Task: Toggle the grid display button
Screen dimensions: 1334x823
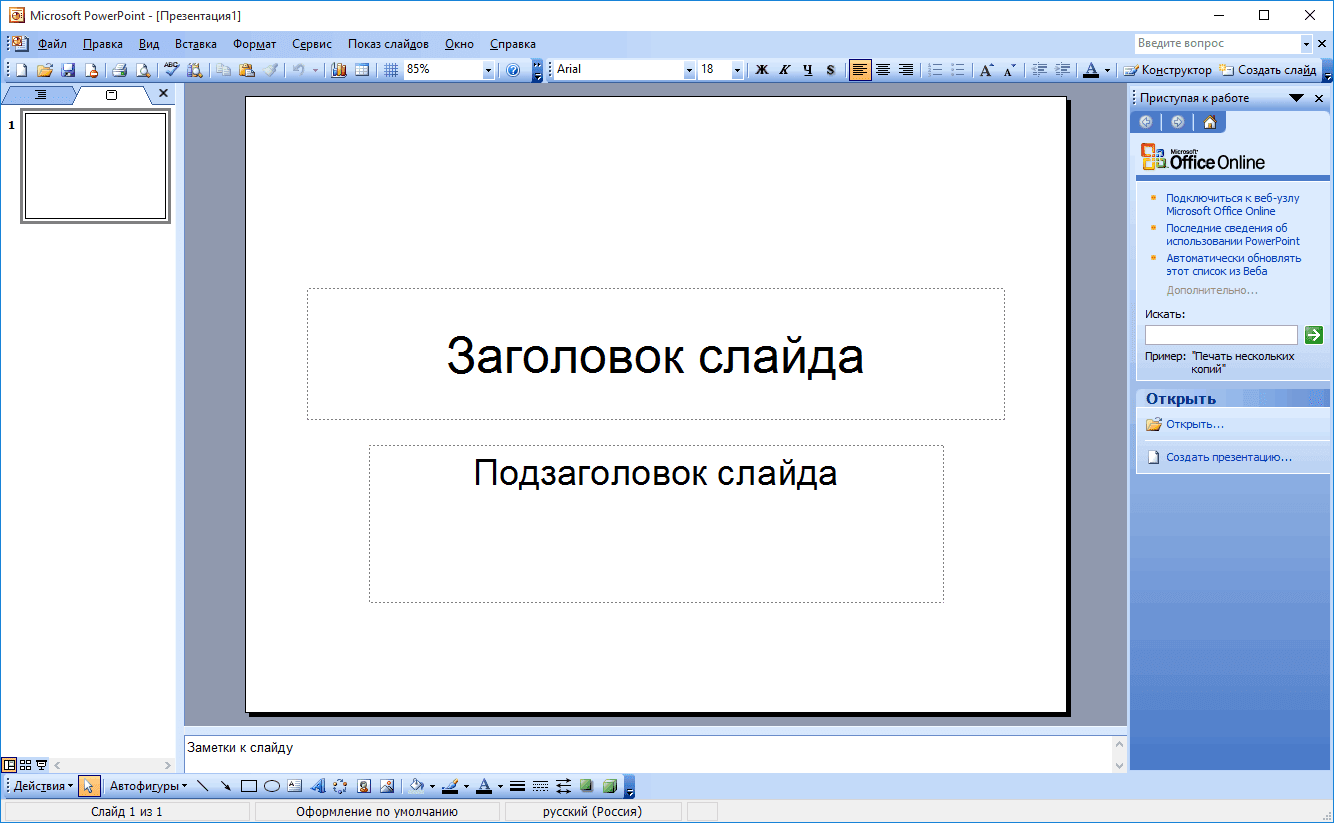Action: click(x=391, y=70)
